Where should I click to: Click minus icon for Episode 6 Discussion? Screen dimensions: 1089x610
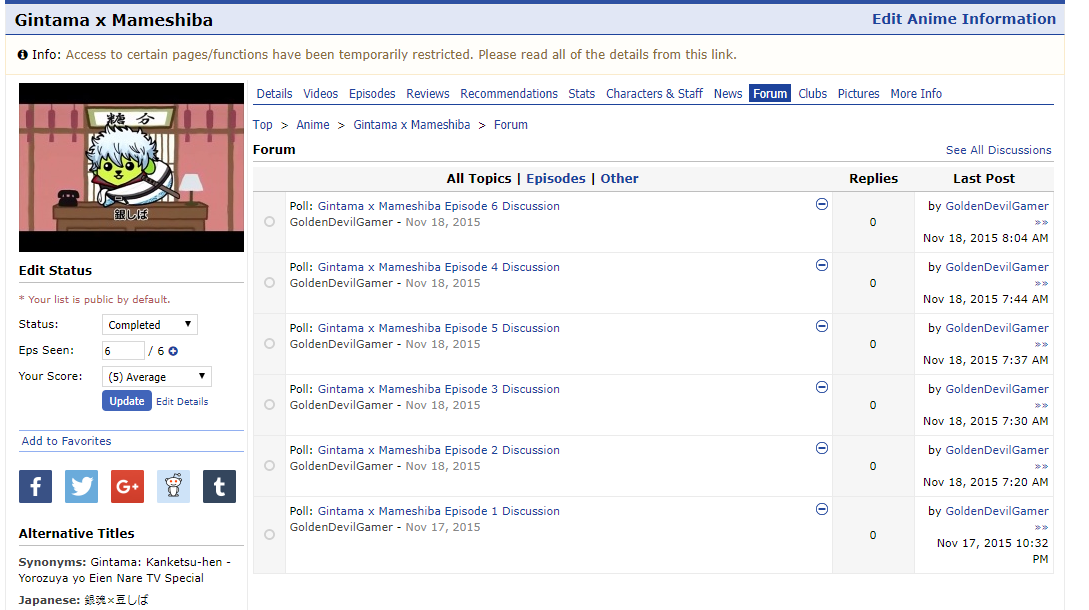tap(822, 204)
